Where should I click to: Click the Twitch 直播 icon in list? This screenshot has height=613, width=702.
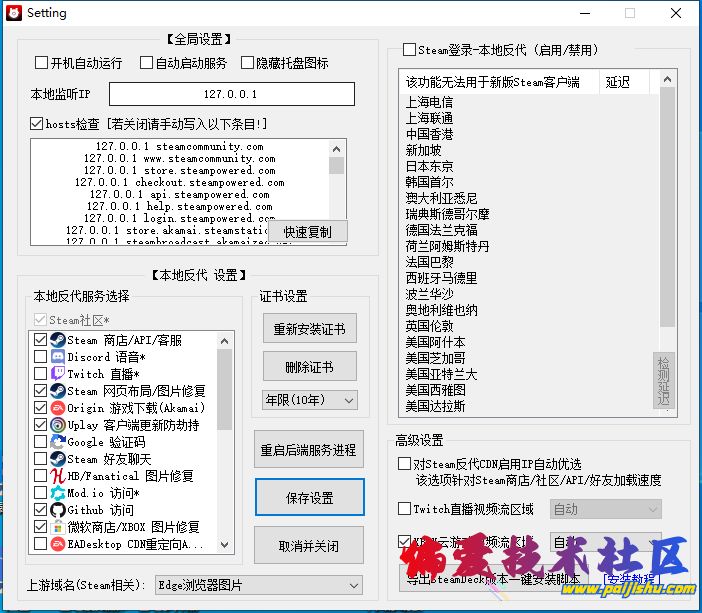(58, 374)
